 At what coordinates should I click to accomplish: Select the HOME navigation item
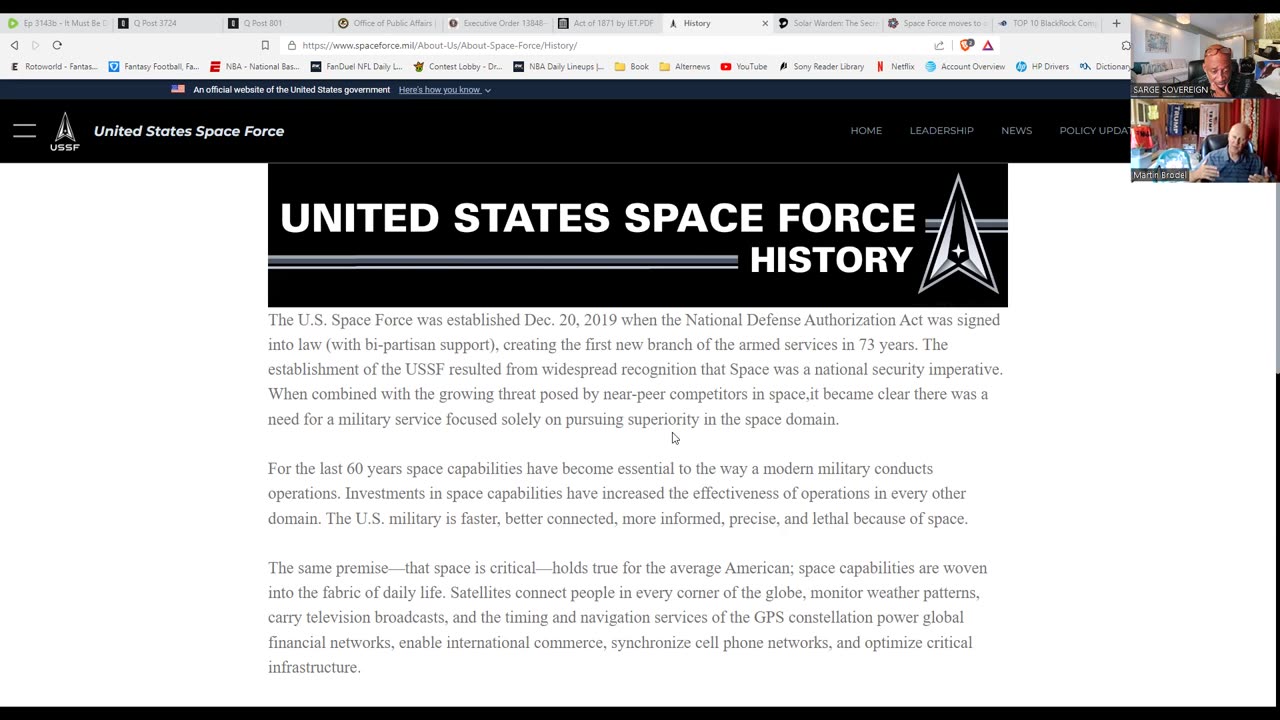tap(866, 131)
